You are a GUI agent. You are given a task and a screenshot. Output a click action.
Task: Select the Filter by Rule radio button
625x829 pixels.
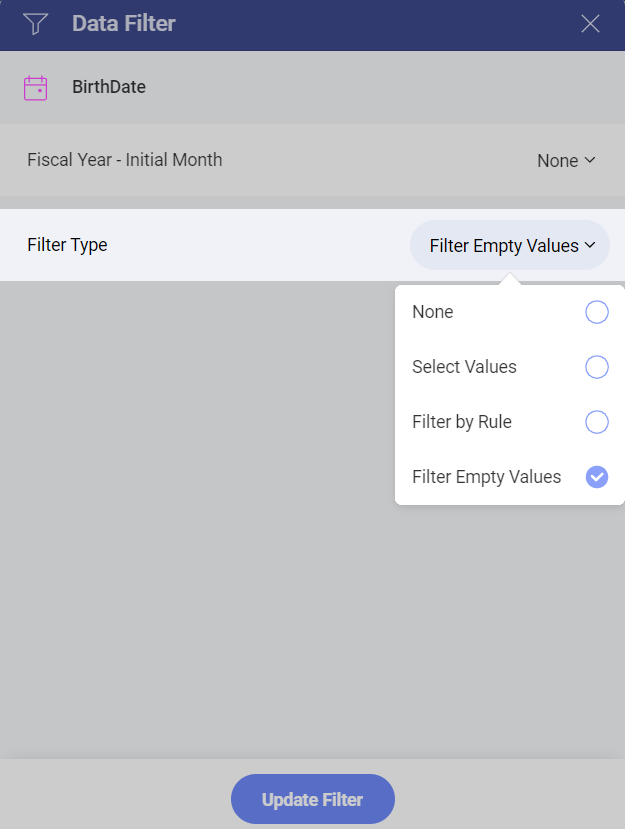click(596, 422)
